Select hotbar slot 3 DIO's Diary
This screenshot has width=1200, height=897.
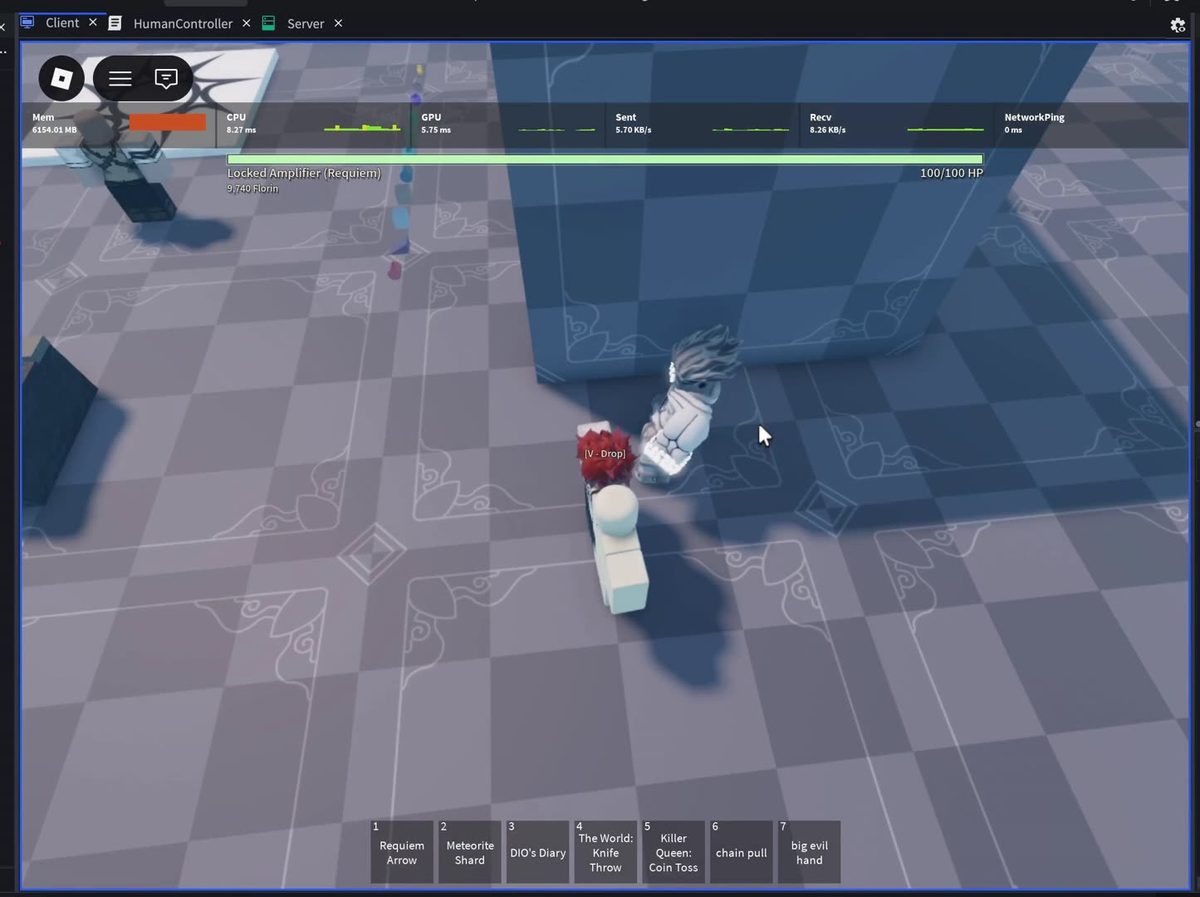pos(538,852)
